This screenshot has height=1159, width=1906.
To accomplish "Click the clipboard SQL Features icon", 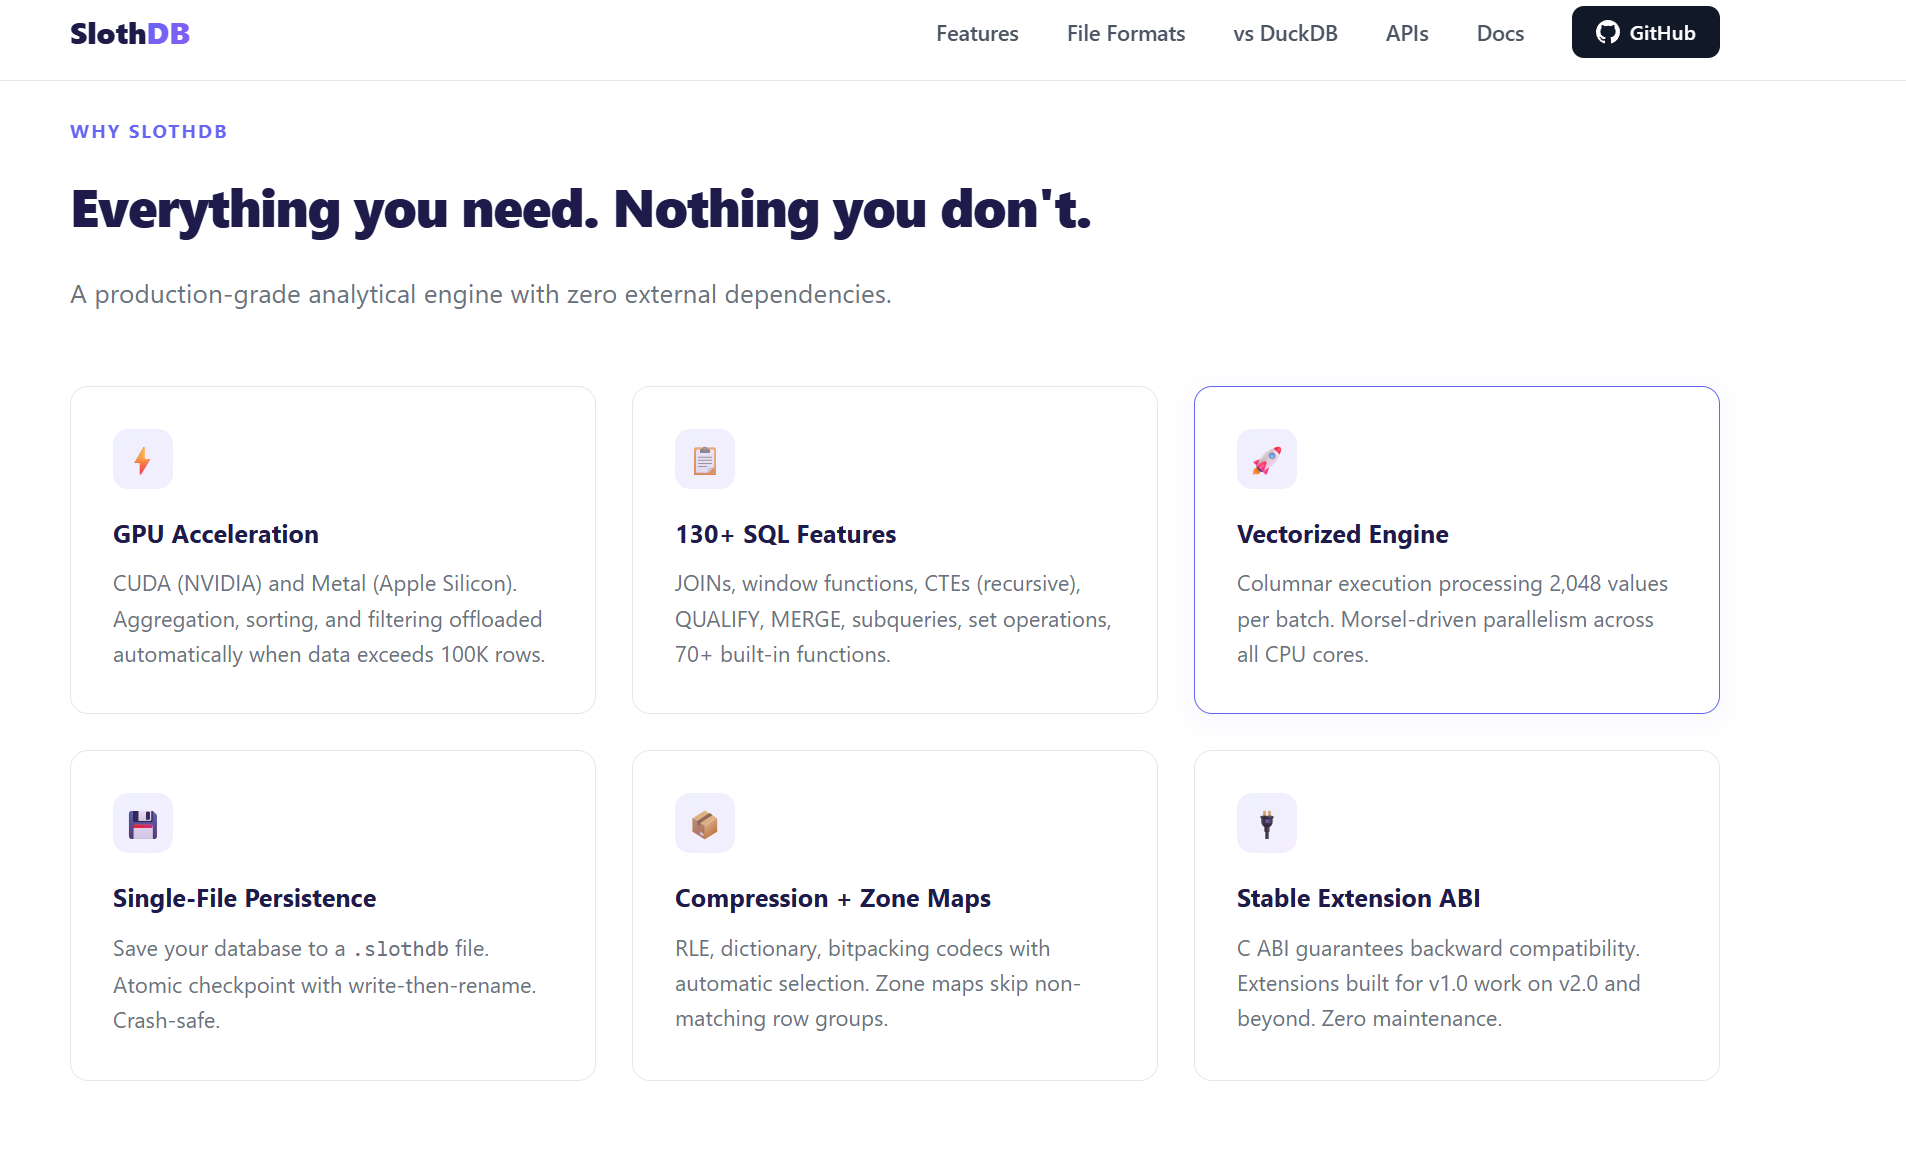I will [x=705, y=459].
